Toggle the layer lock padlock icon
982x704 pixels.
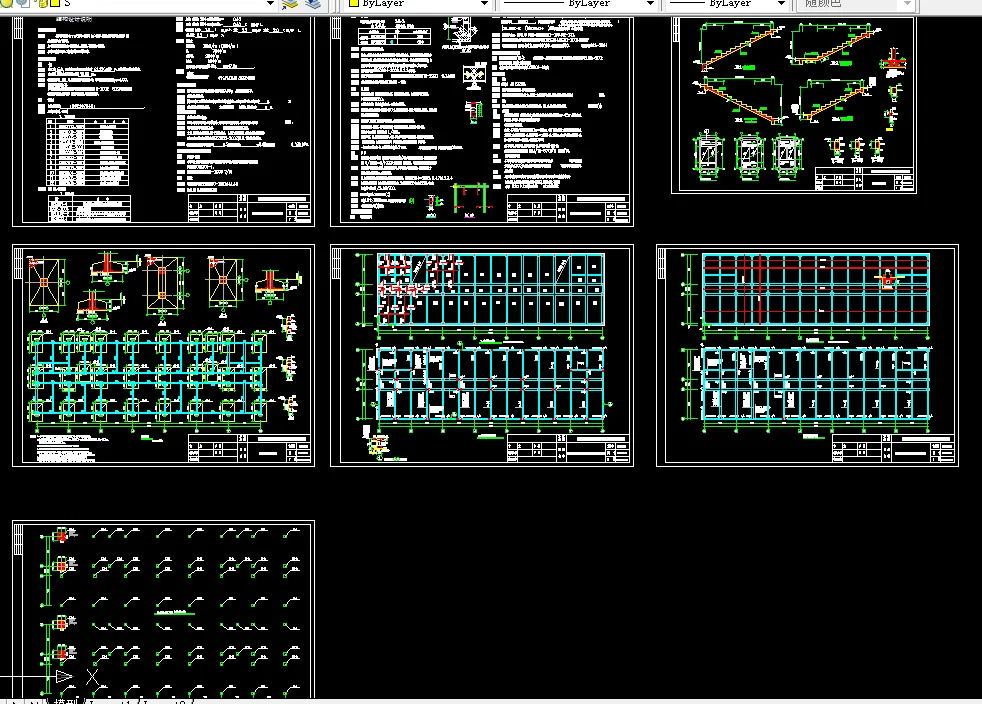click(43, 3)
